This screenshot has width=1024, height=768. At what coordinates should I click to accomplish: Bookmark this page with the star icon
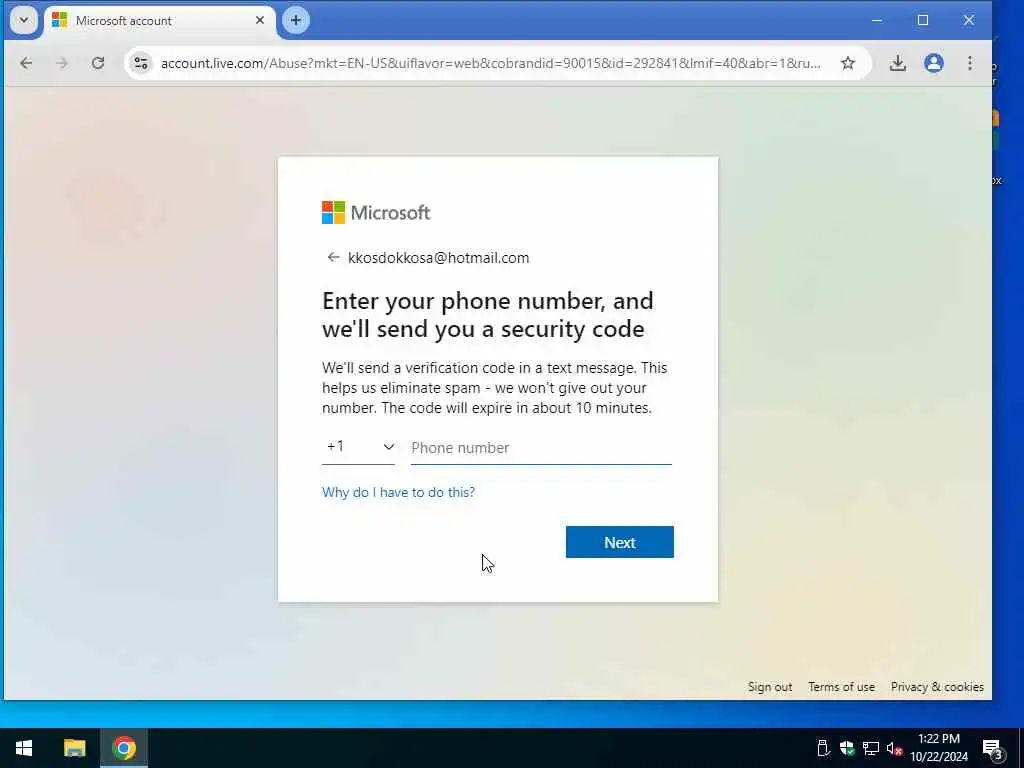848,63
